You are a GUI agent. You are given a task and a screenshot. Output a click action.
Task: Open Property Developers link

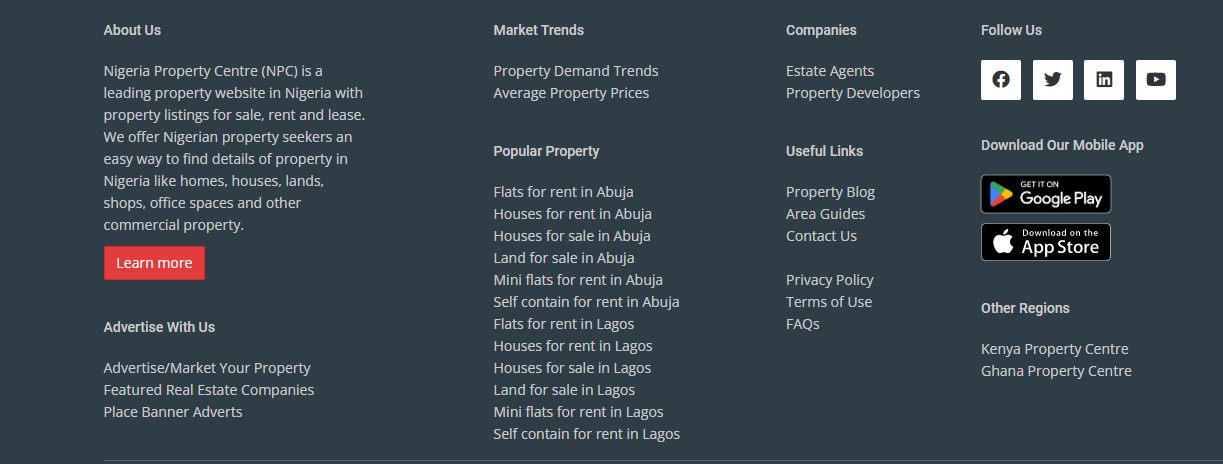coord(853,93)
